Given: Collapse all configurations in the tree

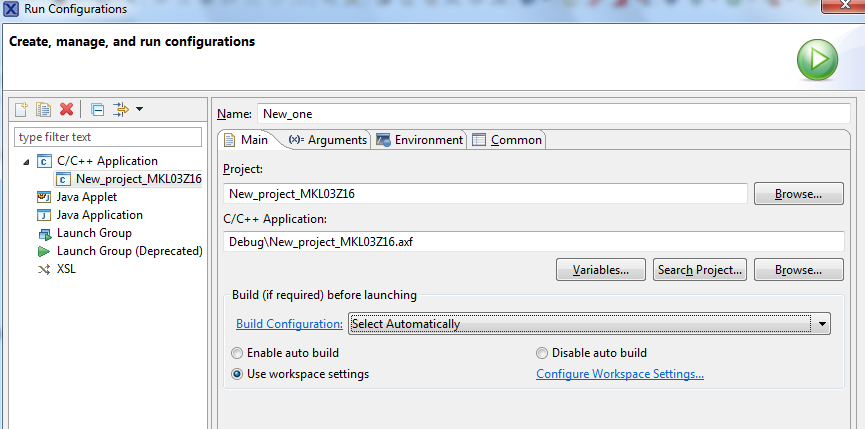Looking at the screenshot, I should (x=97, y=109).
